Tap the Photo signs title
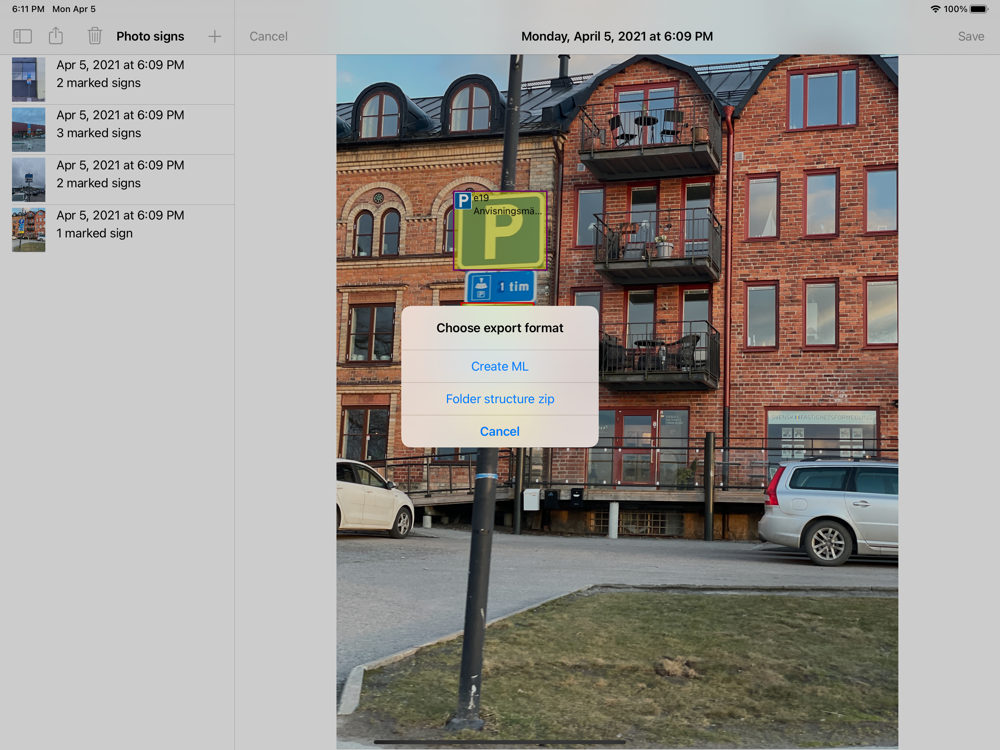Viewport: 1000px width, 750px height. tap(150, 36)
